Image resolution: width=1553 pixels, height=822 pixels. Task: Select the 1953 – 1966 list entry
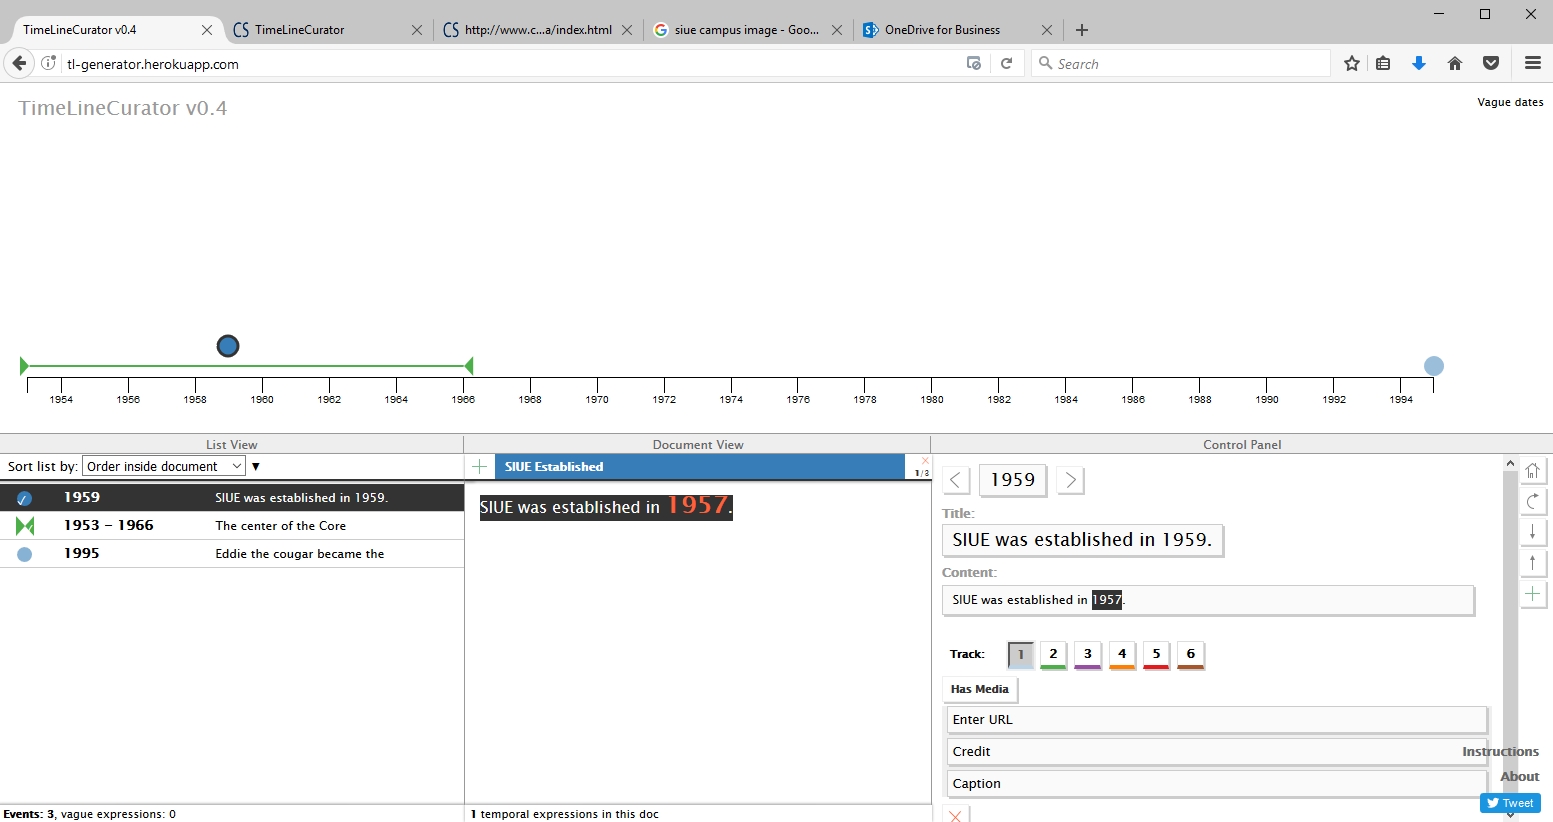(x=232, y=526)
